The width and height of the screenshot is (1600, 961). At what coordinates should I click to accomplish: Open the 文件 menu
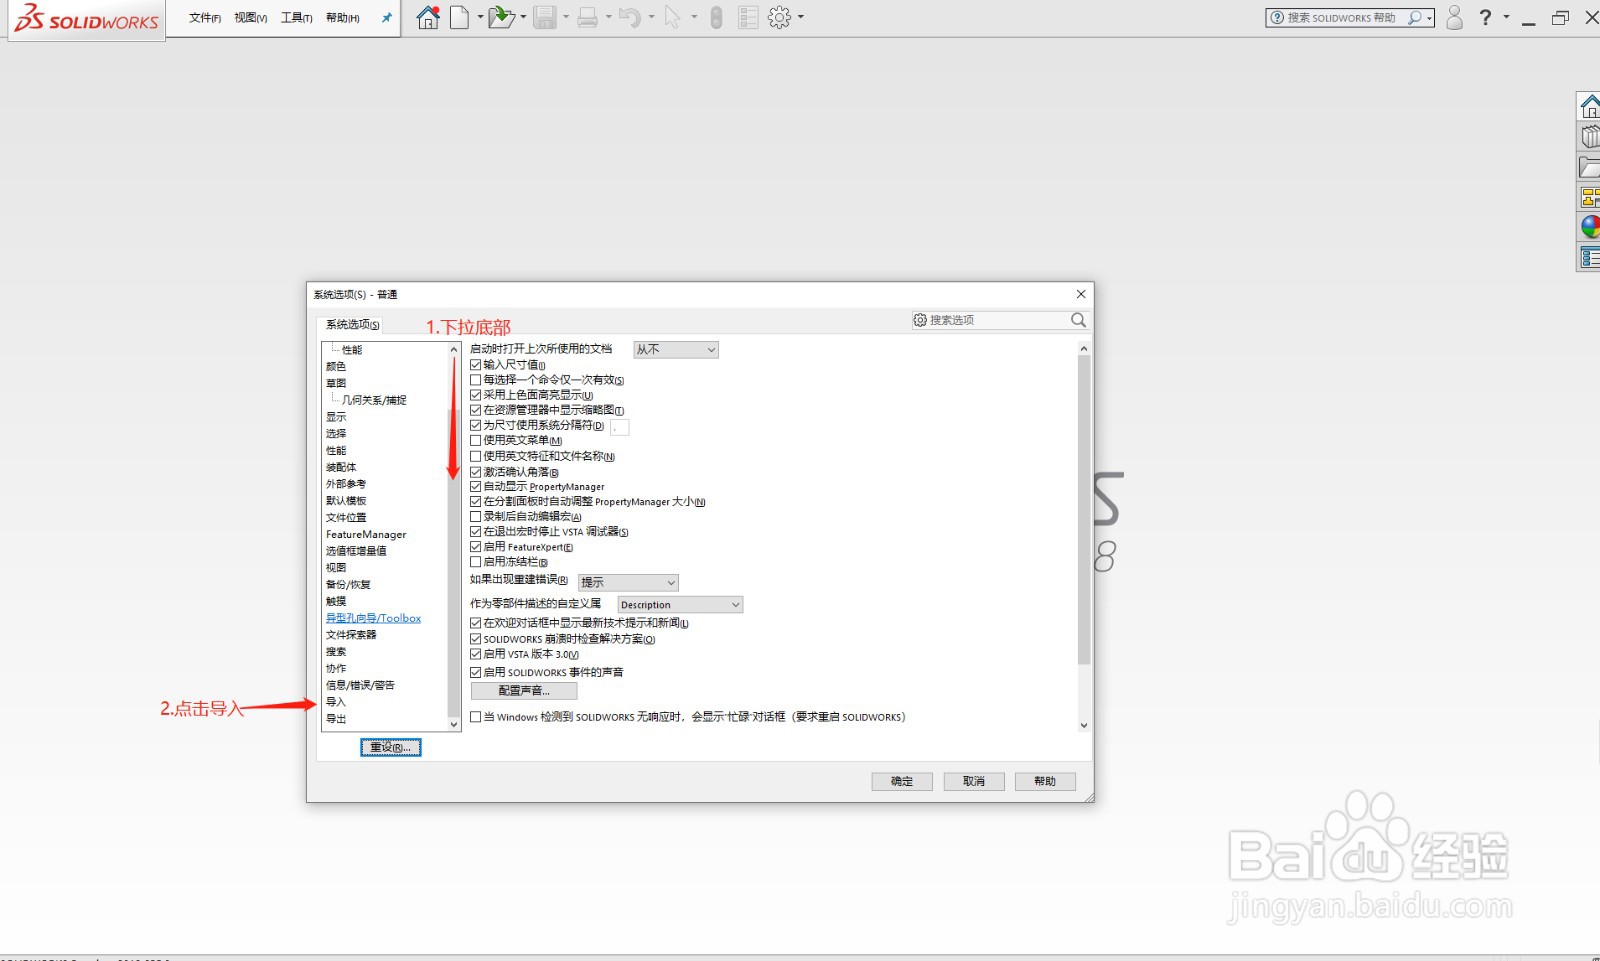pos(205,18)
